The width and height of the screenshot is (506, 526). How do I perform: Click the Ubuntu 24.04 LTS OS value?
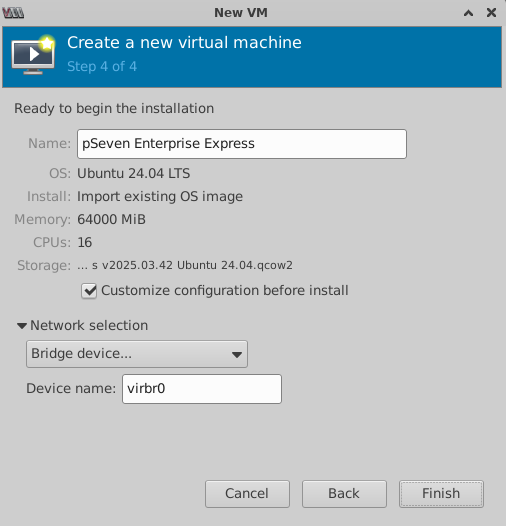pyautogui.click(x=134, y=173)
